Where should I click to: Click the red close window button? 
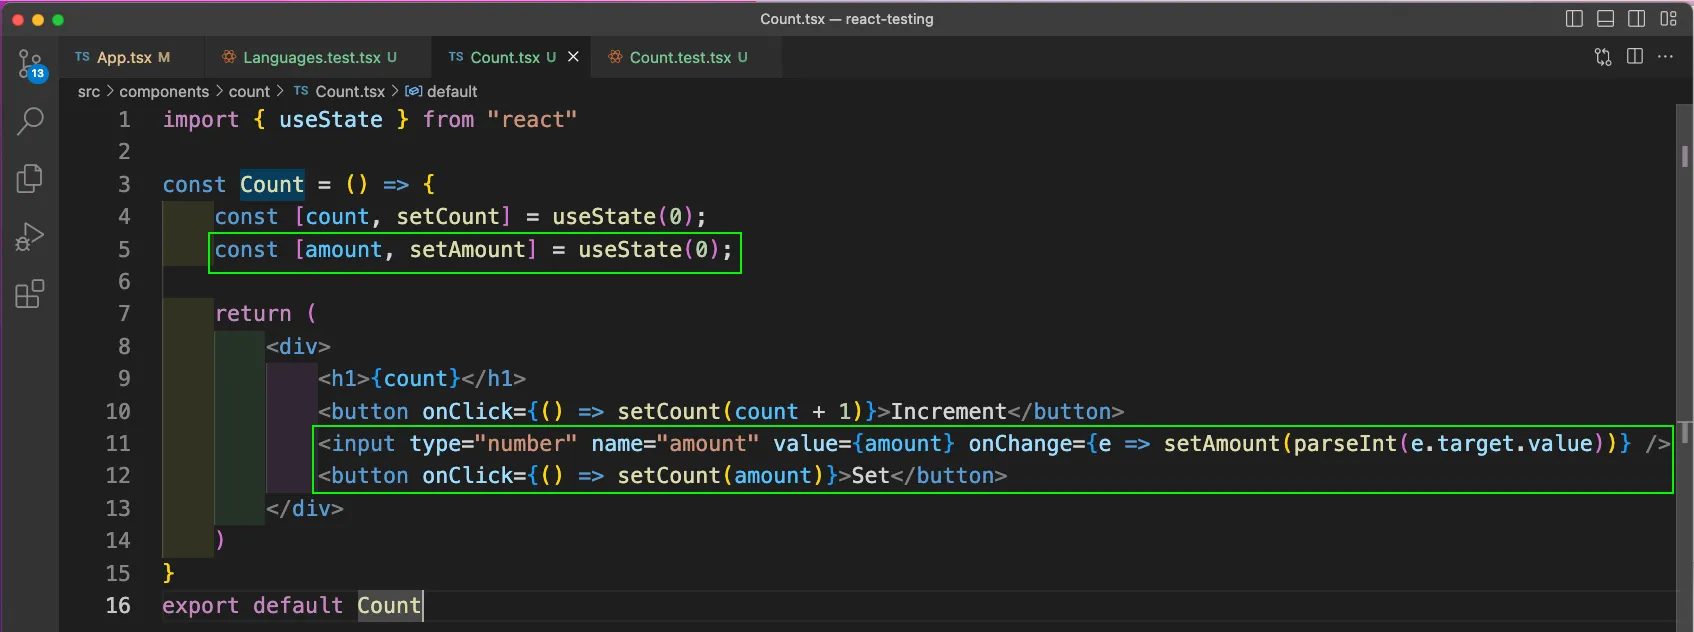point(18,19)
